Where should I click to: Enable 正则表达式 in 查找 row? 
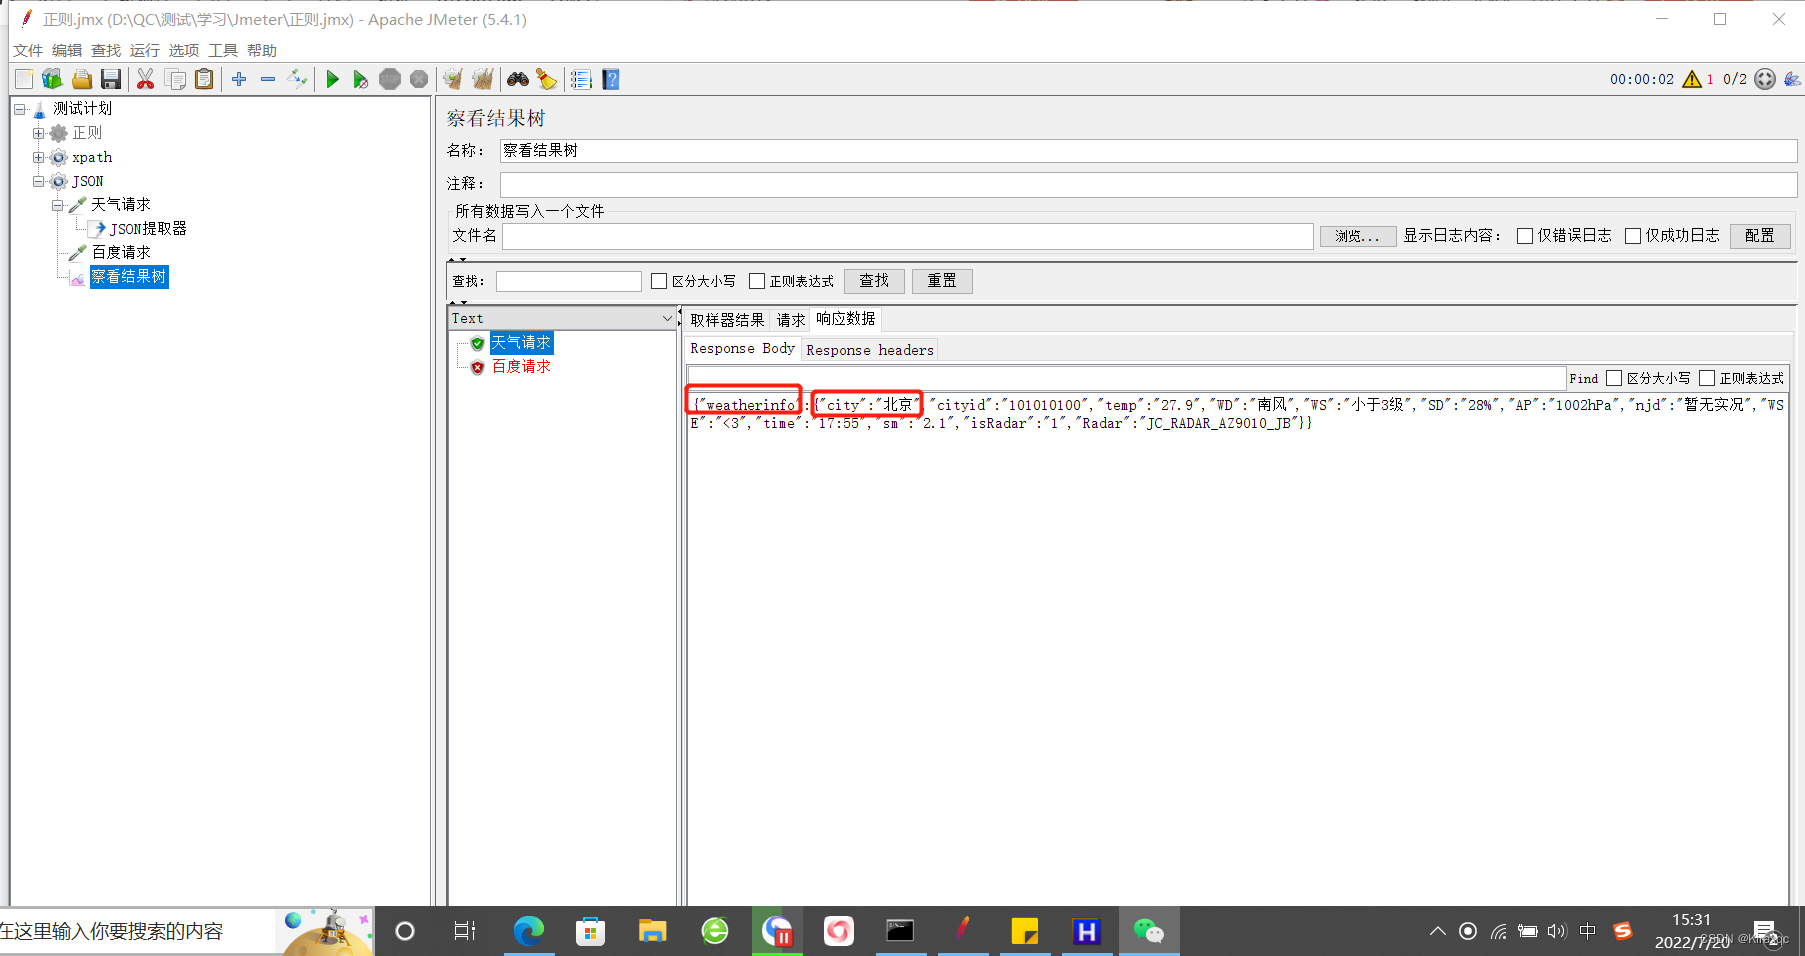click(x=757, y=281)
